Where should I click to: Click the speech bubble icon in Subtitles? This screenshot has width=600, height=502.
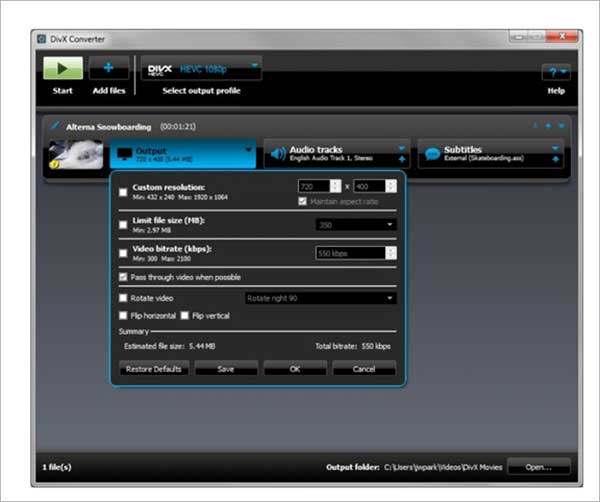click(432, 154)
